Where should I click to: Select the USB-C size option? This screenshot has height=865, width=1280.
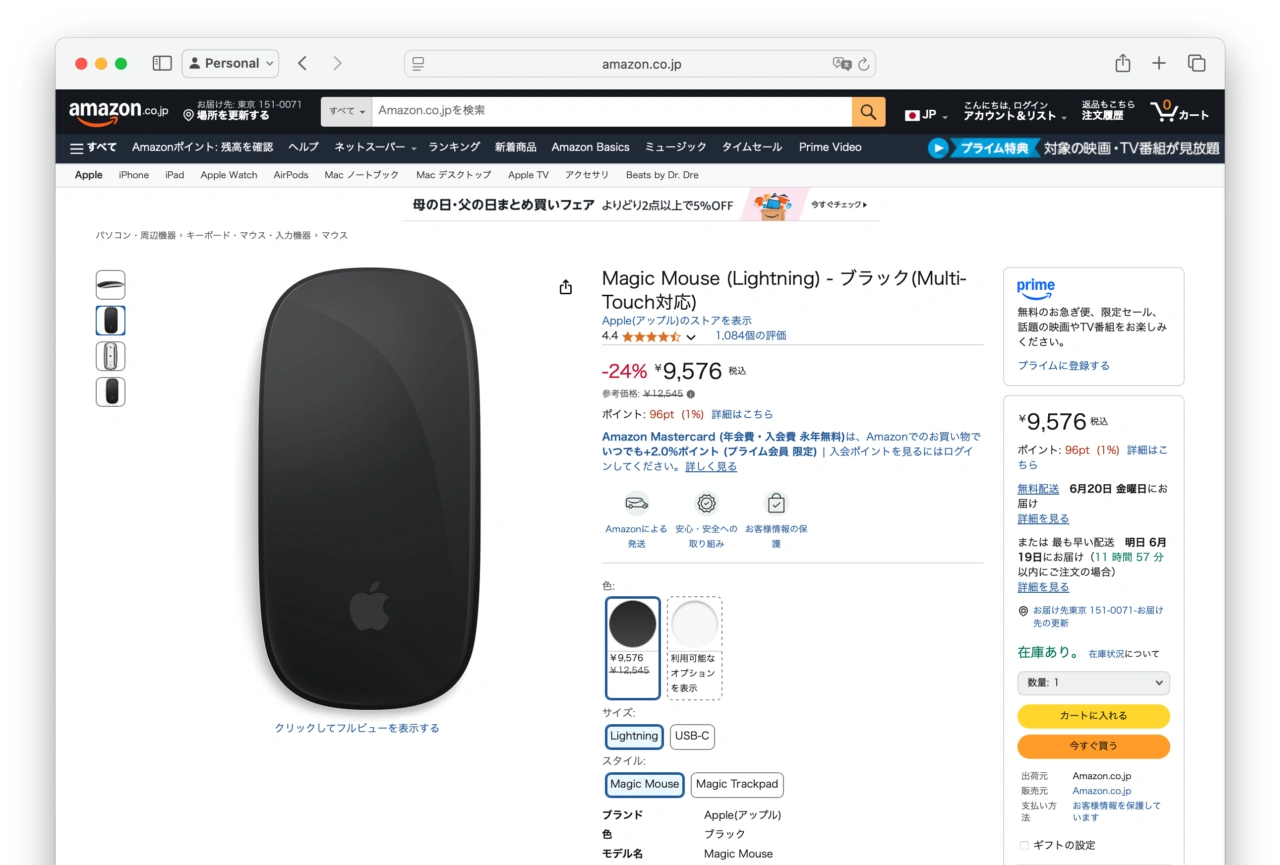(692, 736)
